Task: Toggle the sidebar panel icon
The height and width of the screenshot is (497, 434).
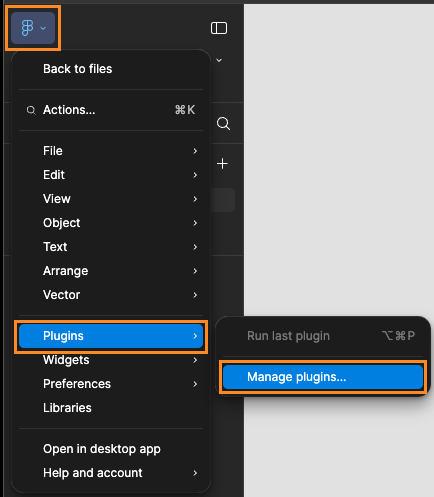Action: (219, 28)
